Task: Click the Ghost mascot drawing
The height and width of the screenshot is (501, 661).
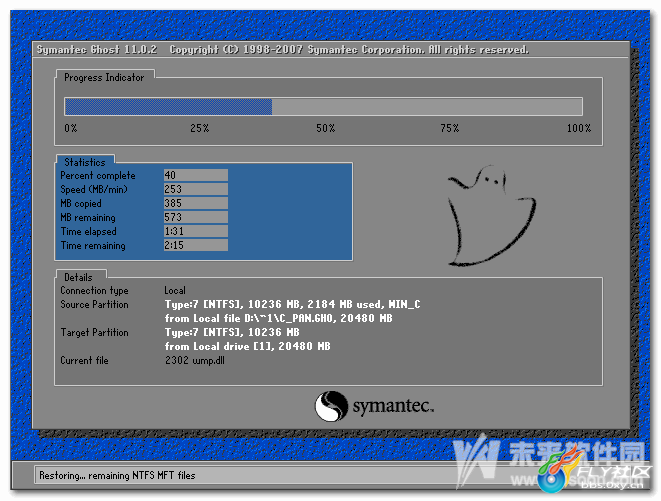Action: click(x=492, y=215)
